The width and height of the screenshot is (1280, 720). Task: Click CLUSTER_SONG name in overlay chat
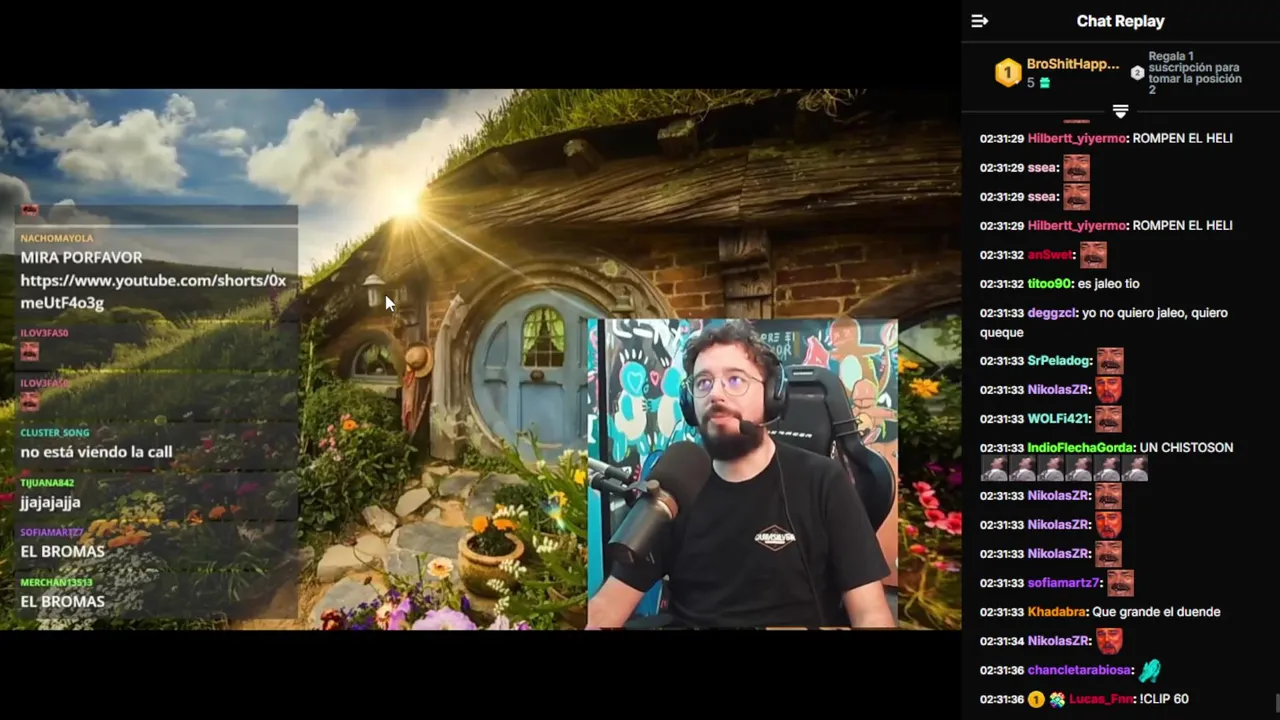point(55,432)
